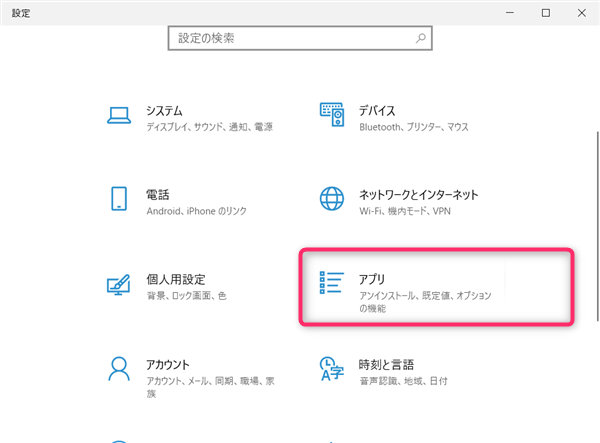Open アプリ settings heading

coord(372,279)
